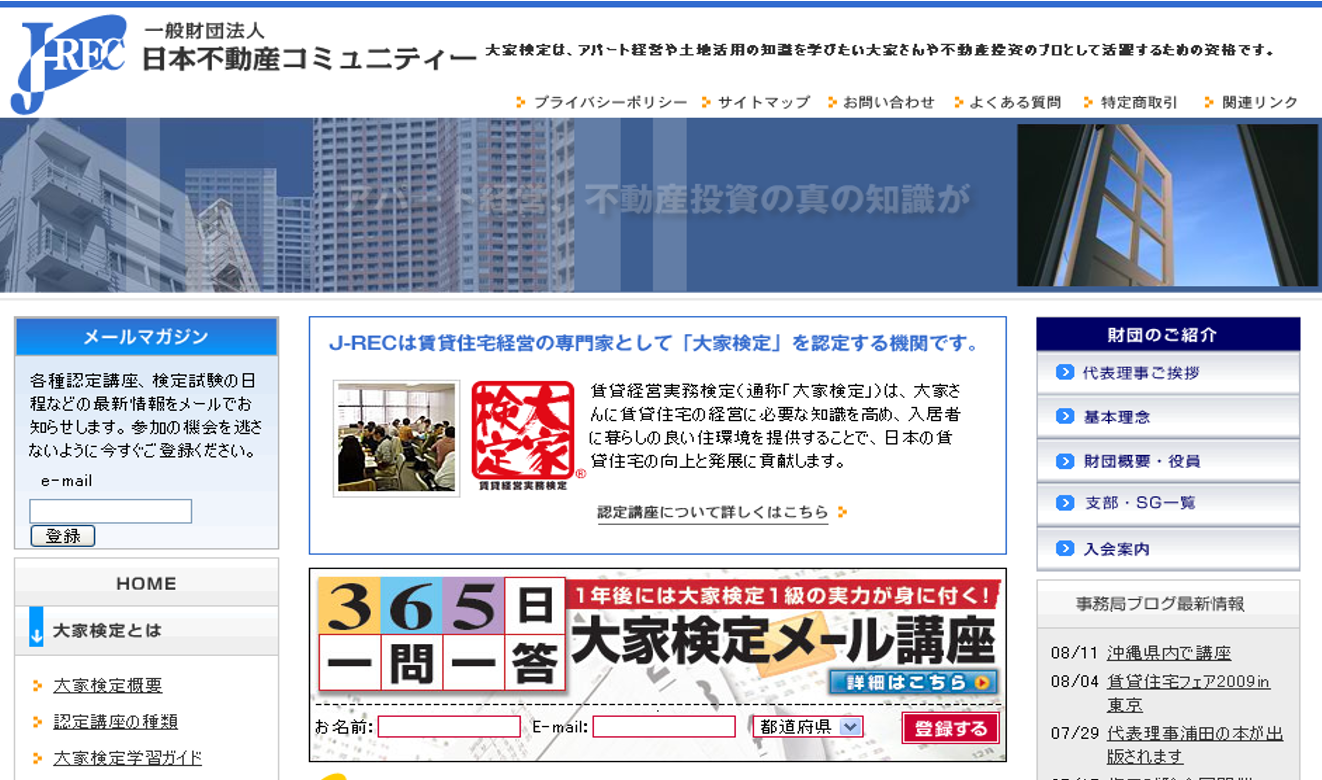Select 大家検定とは sidebar section
The image size is (1322, 780).
[107, 631]
